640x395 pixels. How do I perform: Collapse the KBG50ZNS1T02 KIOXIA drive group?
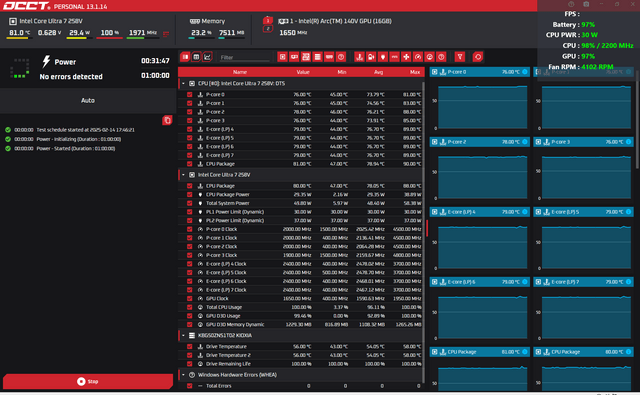pyautogui.click(x=183, y=335)
